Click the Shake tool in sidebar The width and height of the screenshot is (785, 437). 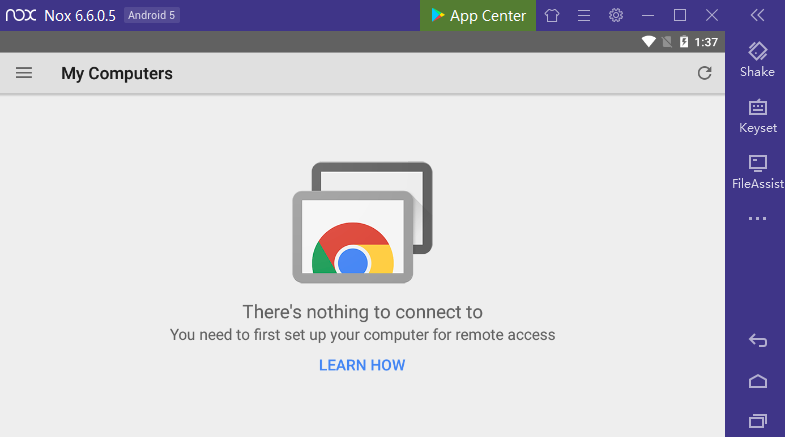757,60
